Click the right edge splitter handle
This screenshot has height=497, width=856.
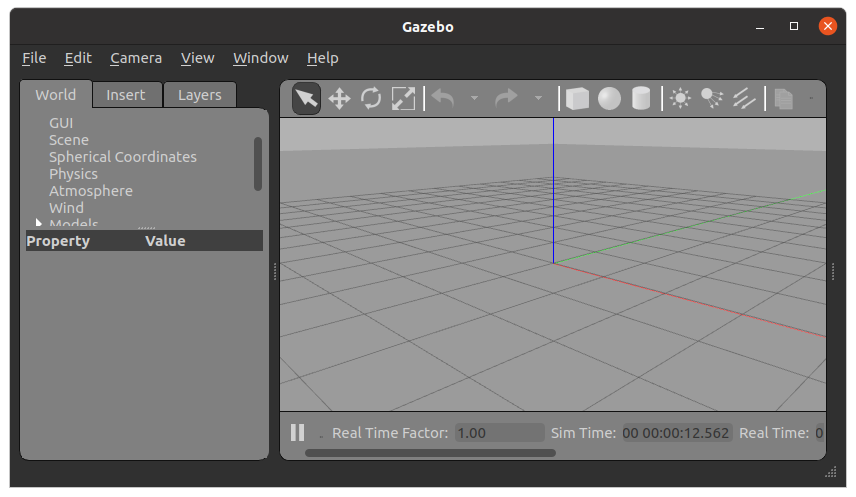tap(833, 271)
